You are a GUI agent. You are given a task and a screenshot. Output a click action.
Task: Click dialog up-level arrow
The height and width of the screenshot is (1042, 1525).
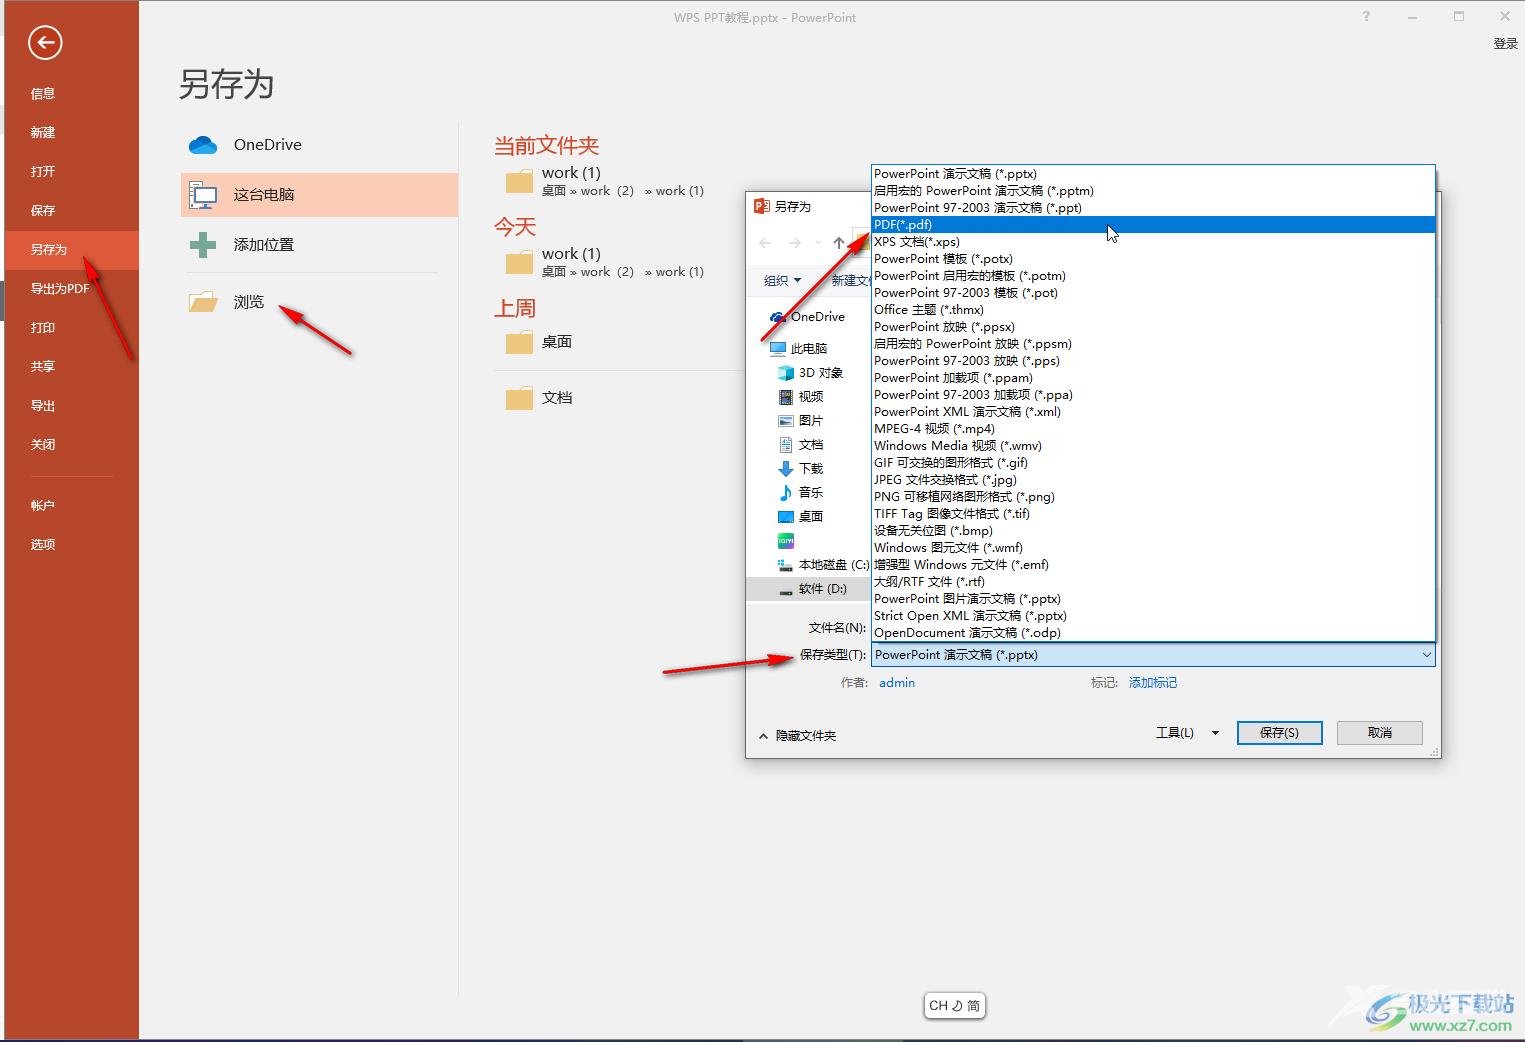pos(839,243)
